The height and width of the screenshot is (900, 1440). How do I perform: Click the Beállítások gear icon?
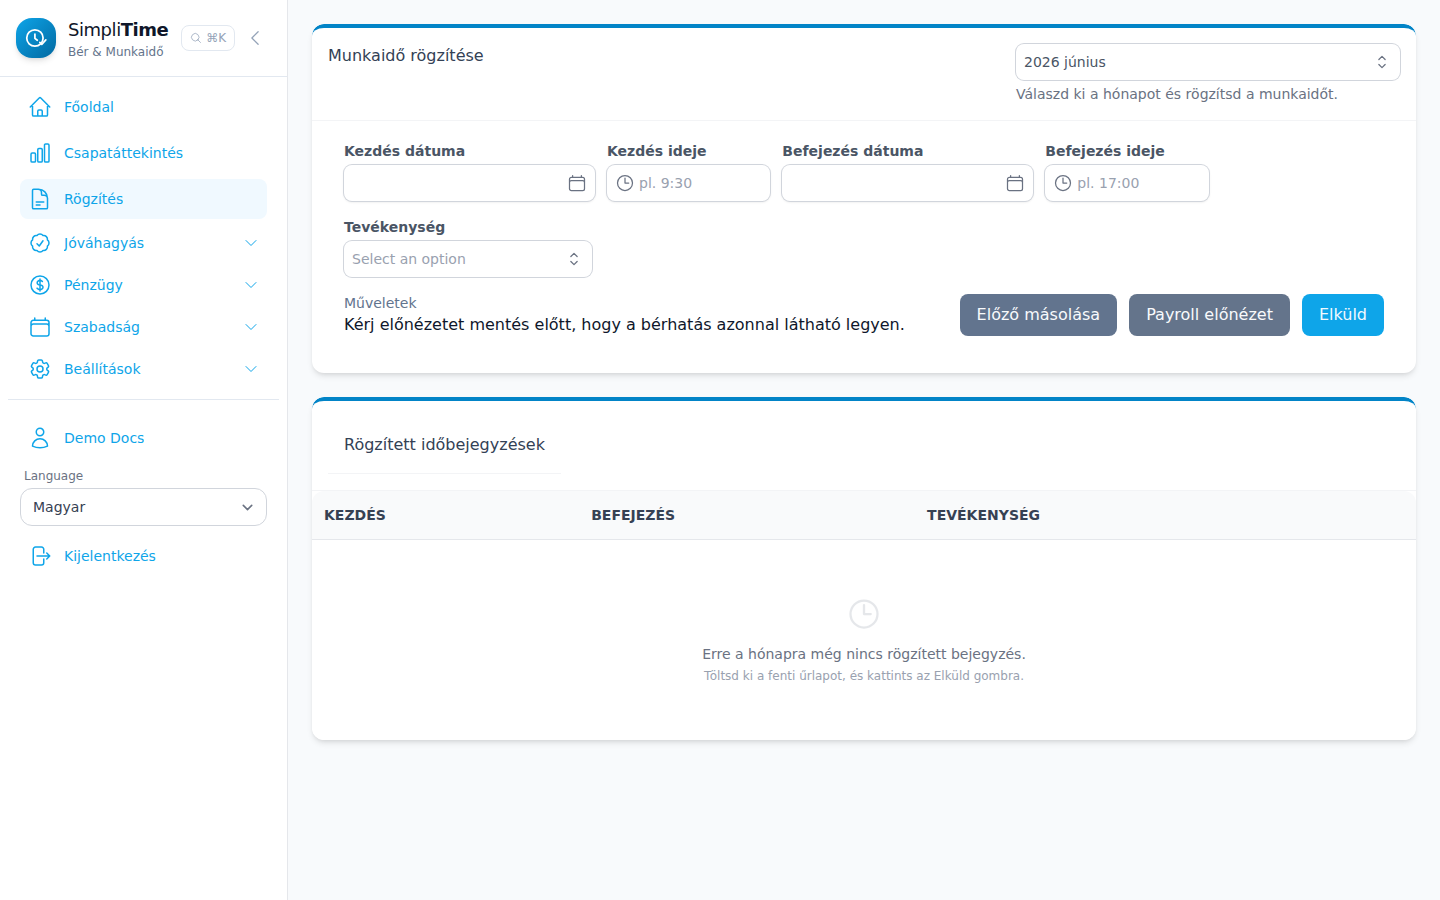[40, 369]
